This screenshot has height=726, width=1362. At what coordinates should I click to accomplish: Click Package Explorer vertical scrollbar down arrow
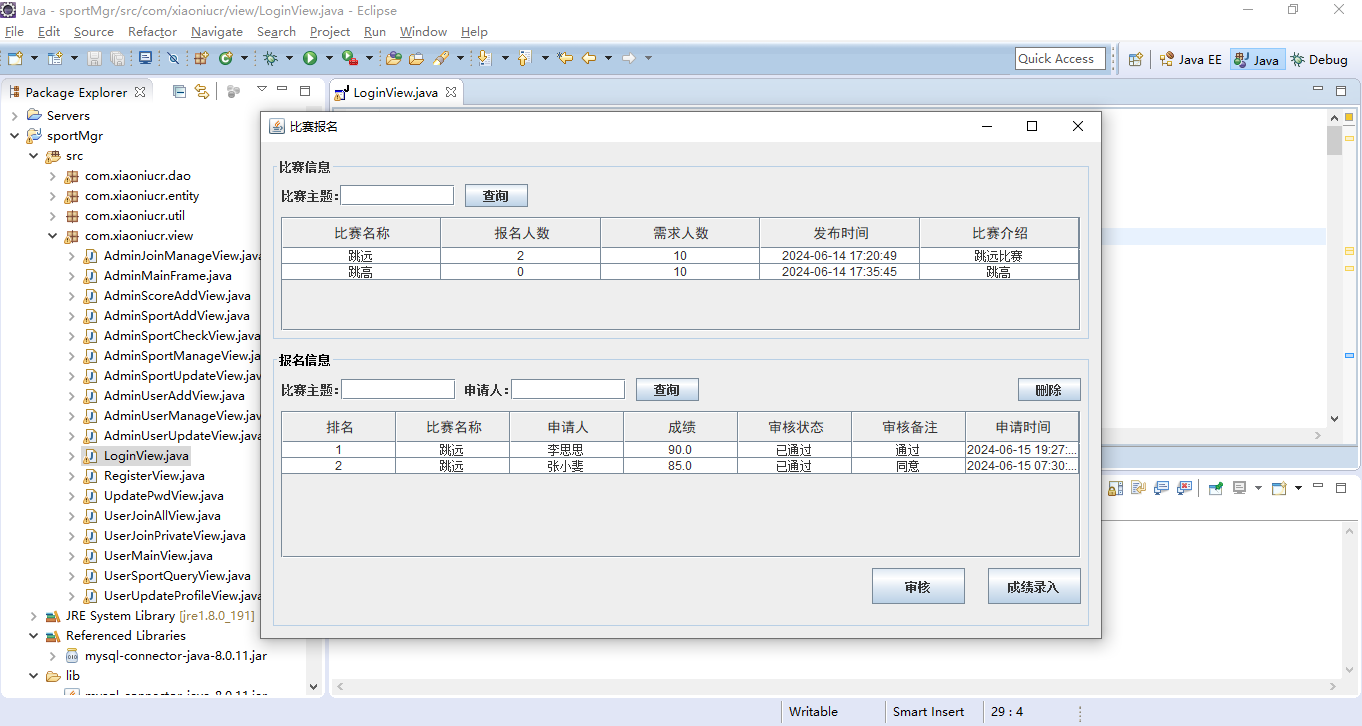pos(314,687)
